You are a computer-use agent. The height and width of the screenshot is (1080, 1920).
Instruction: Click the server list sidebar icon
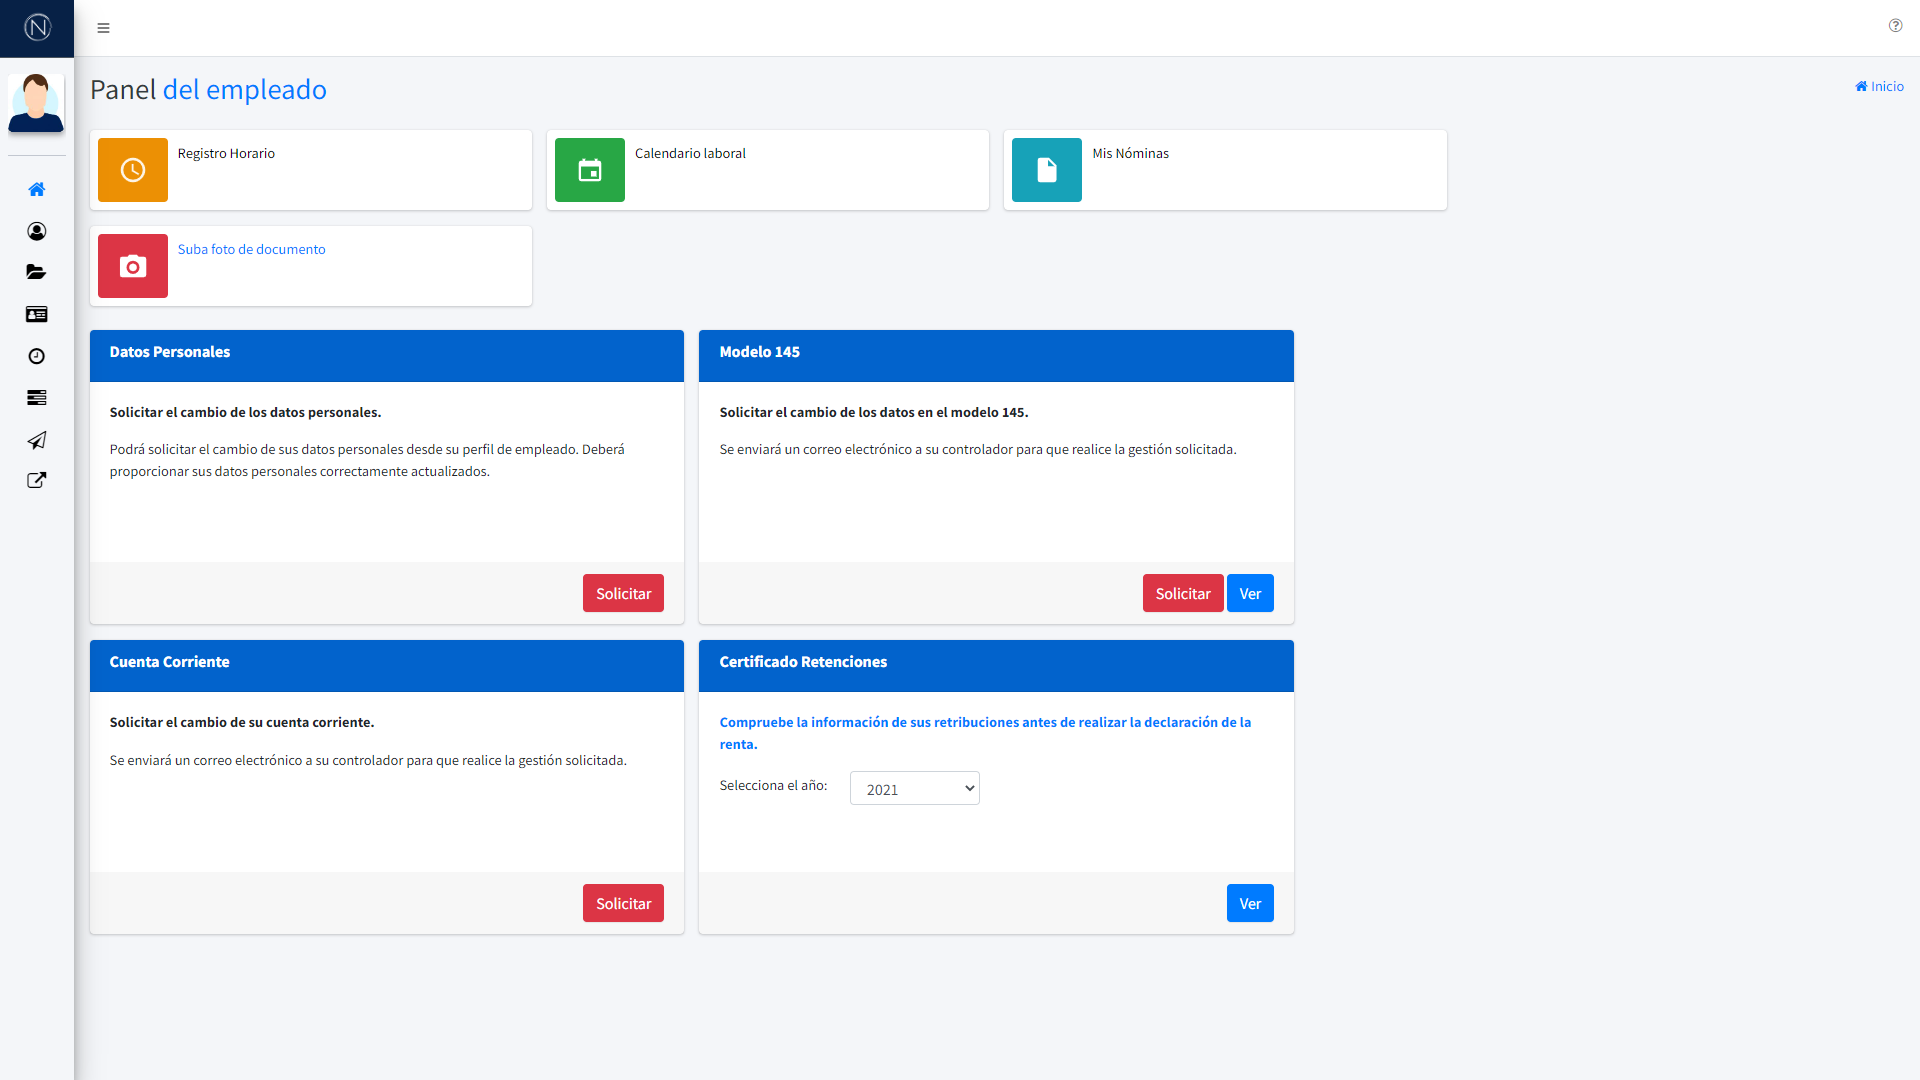pyautogui.click(x=37, y=398)
